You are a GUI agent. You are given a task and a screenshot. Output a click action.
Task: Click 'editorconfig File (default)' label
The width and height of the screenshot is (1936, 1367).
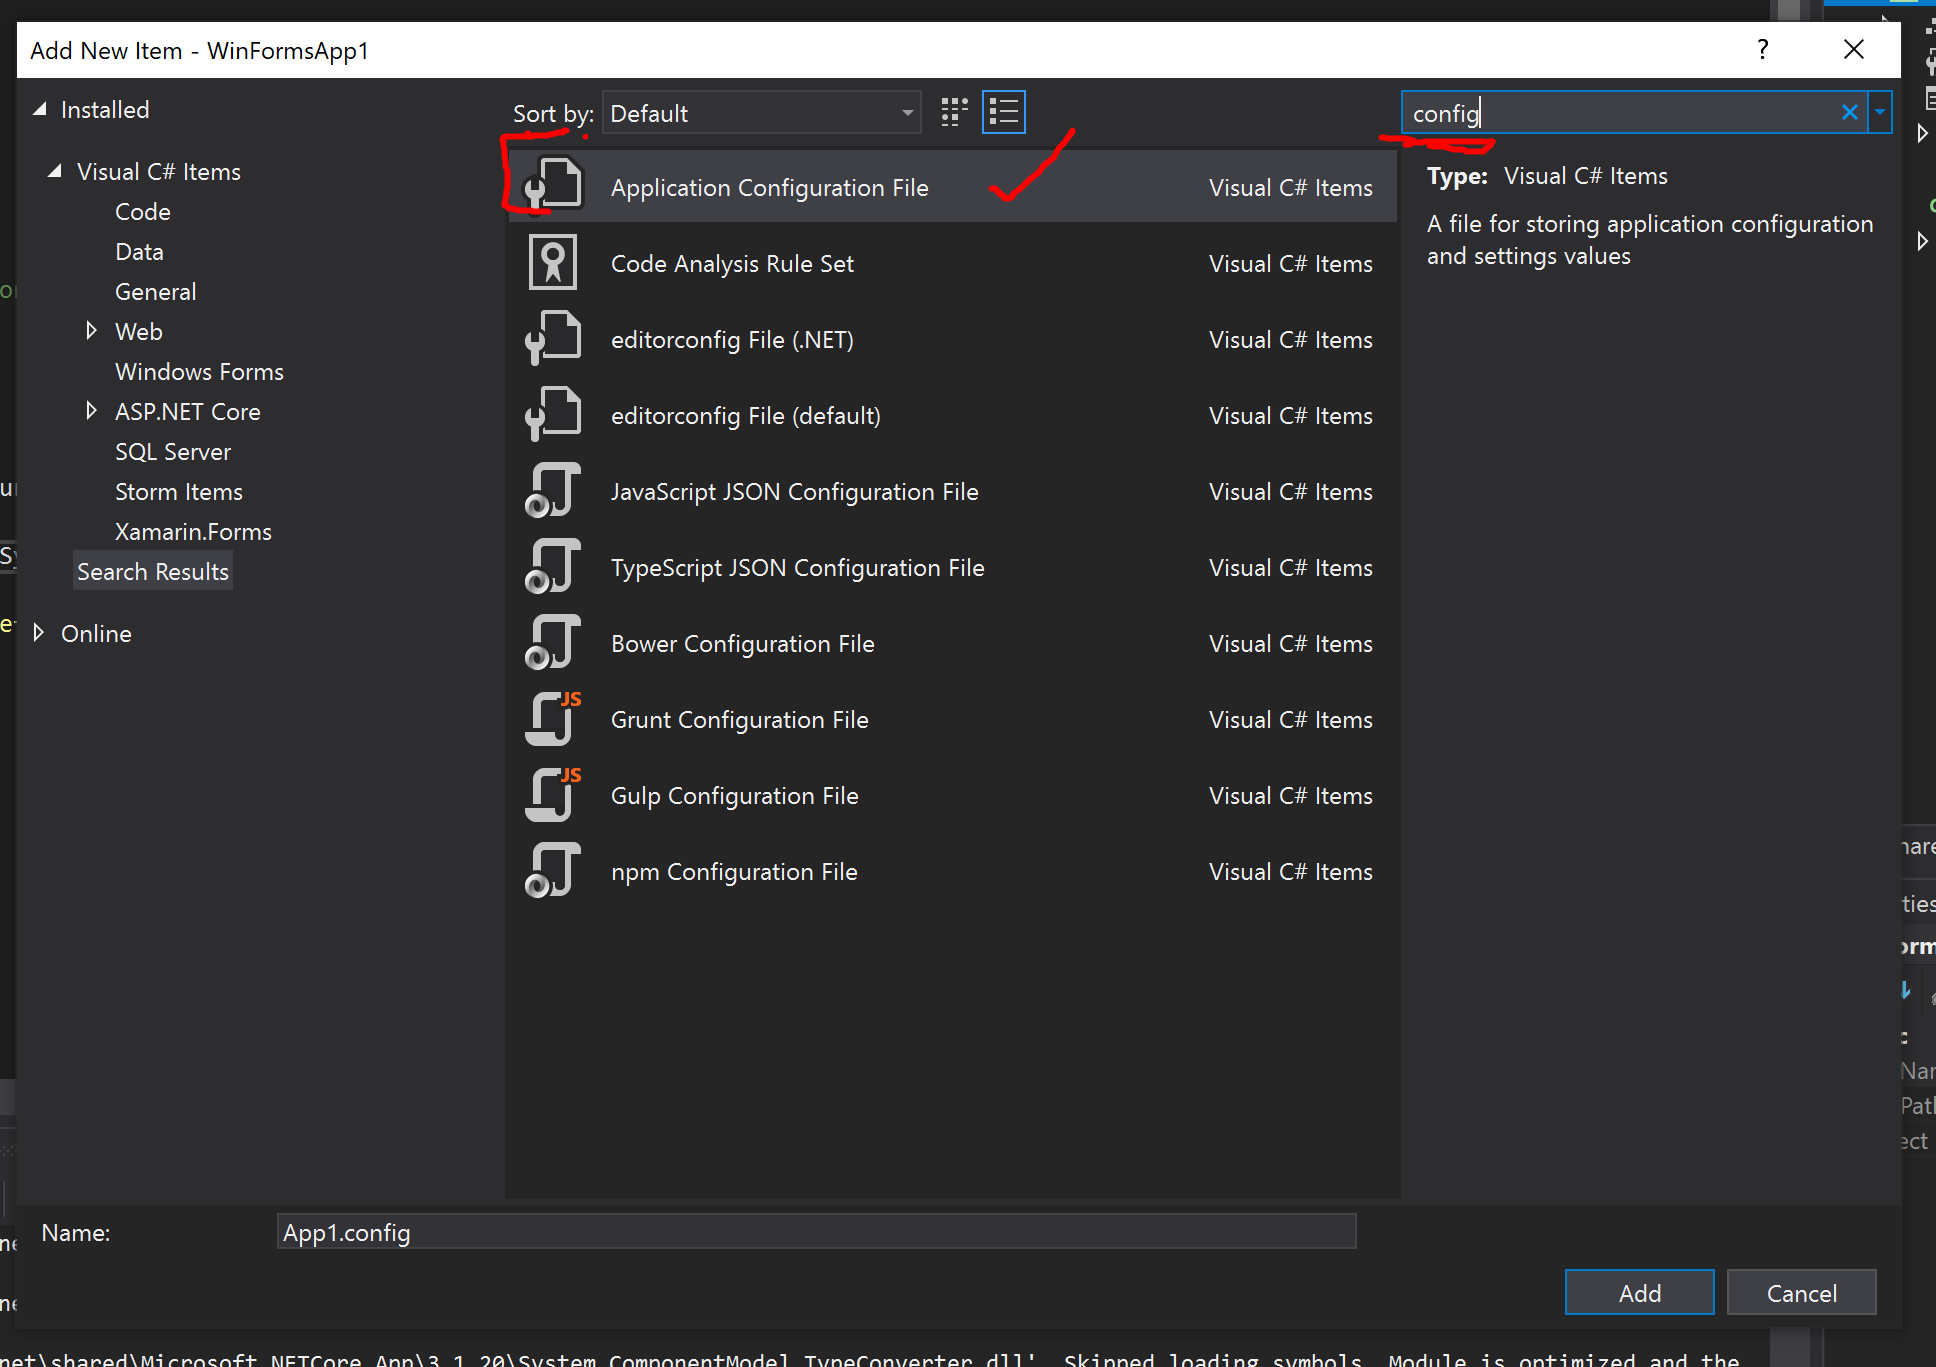coord(746,416)
